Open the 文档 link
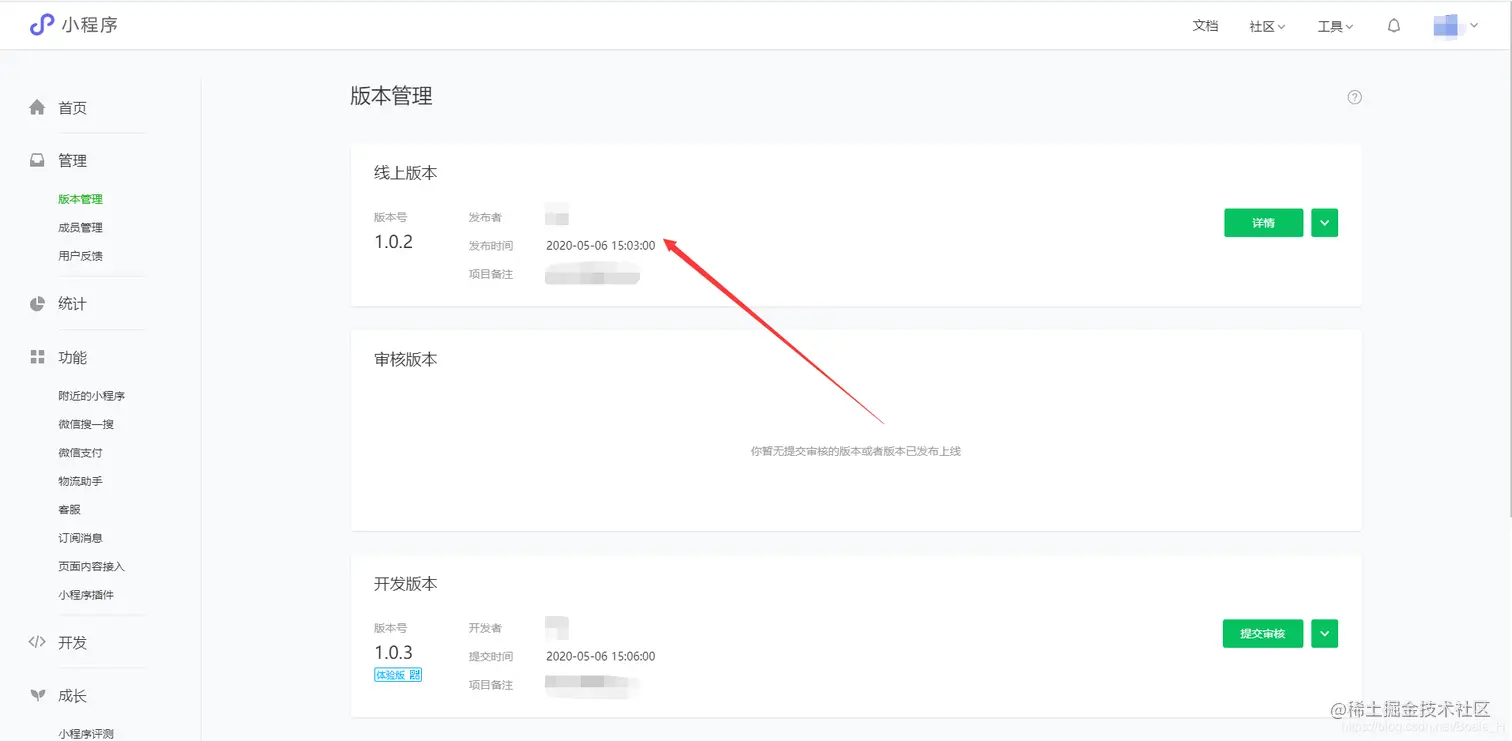This screenshot has height=741, width=1512. (1205, 26)
